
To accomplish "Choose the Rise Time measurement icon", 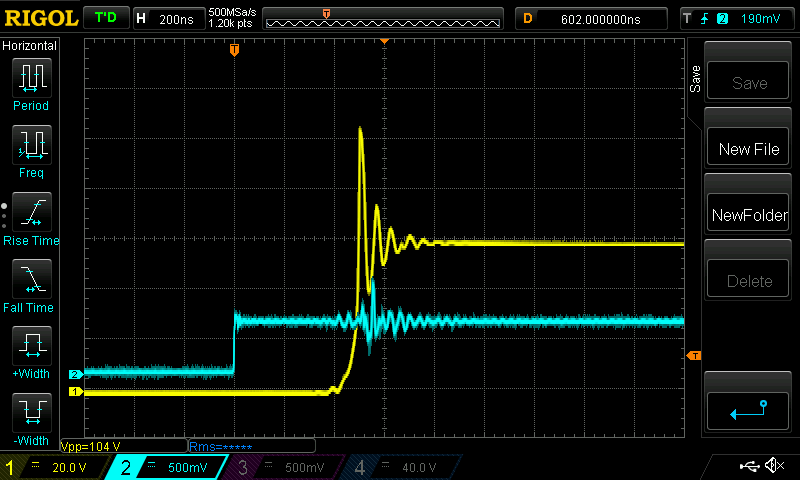I will [30, 212].
